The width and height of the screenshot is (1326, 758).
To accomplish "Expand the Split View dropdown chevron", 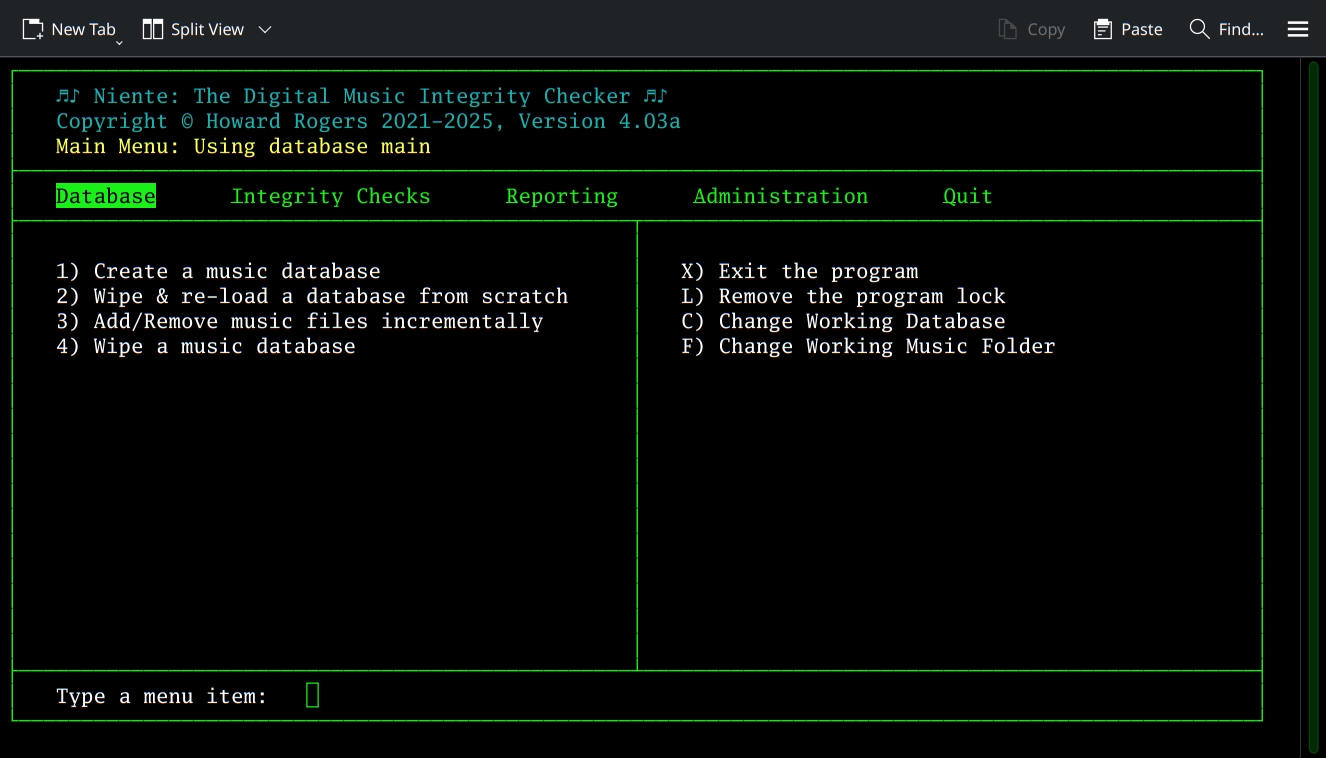I will pos(264,30).
